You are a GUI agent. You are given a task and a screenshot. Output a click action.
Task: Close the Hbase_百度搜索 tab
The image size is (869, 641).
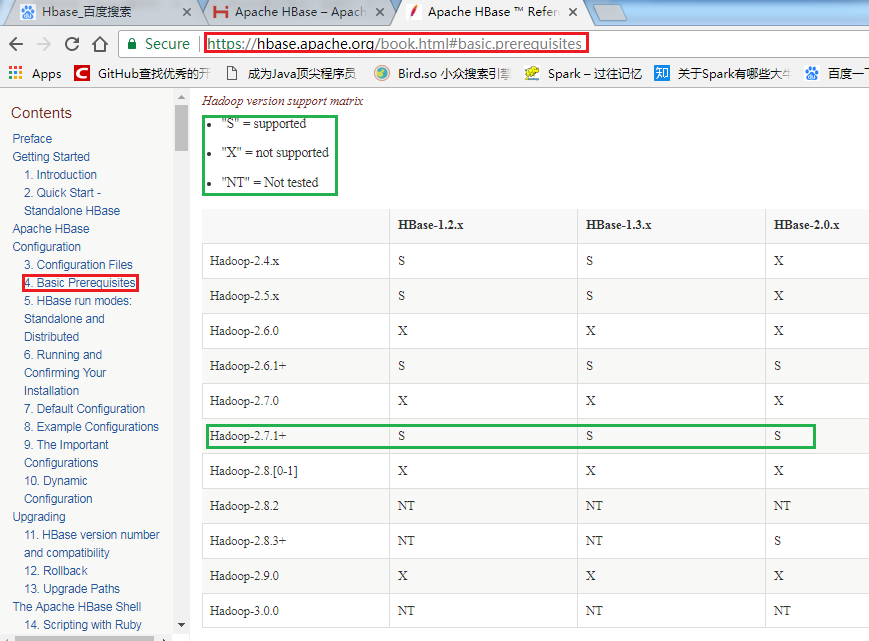pos(187,12)
